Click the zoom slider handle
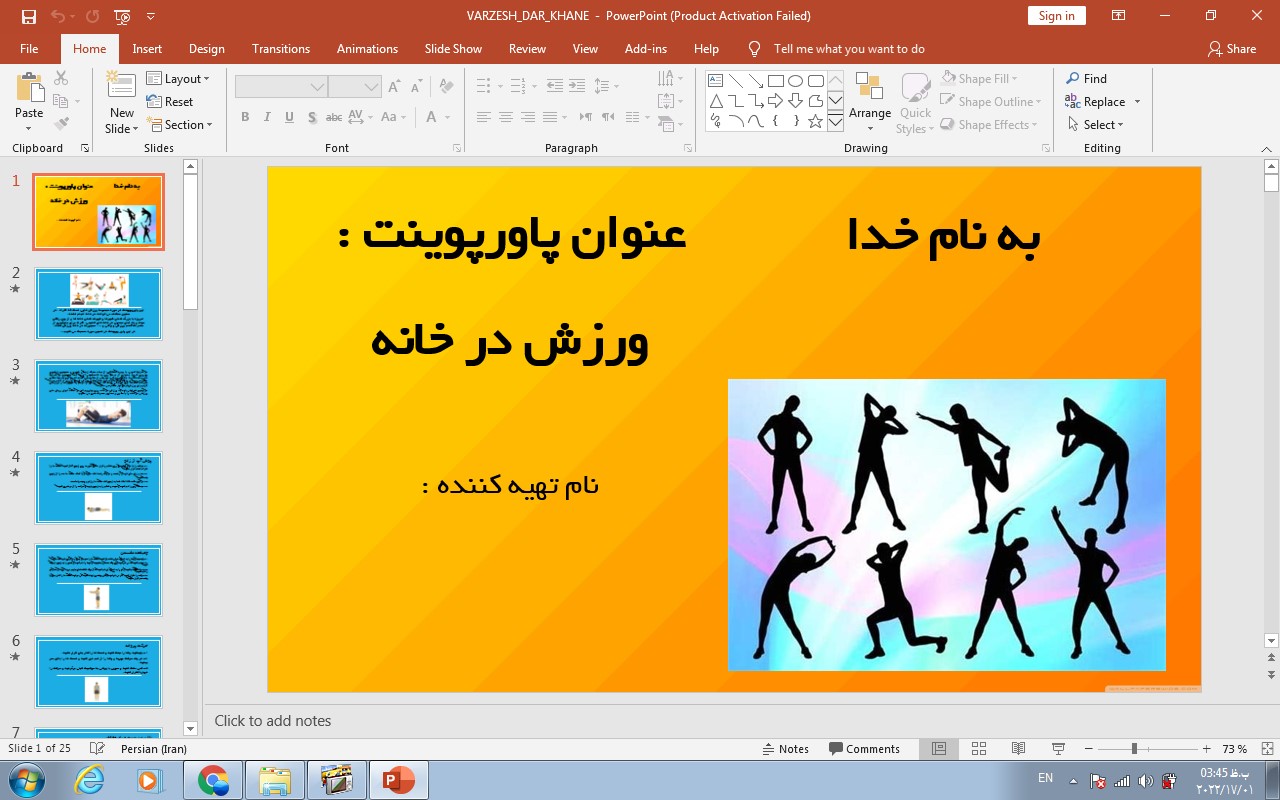The width and height of the screenshot is (1280, 800). tap(1134, 749)
